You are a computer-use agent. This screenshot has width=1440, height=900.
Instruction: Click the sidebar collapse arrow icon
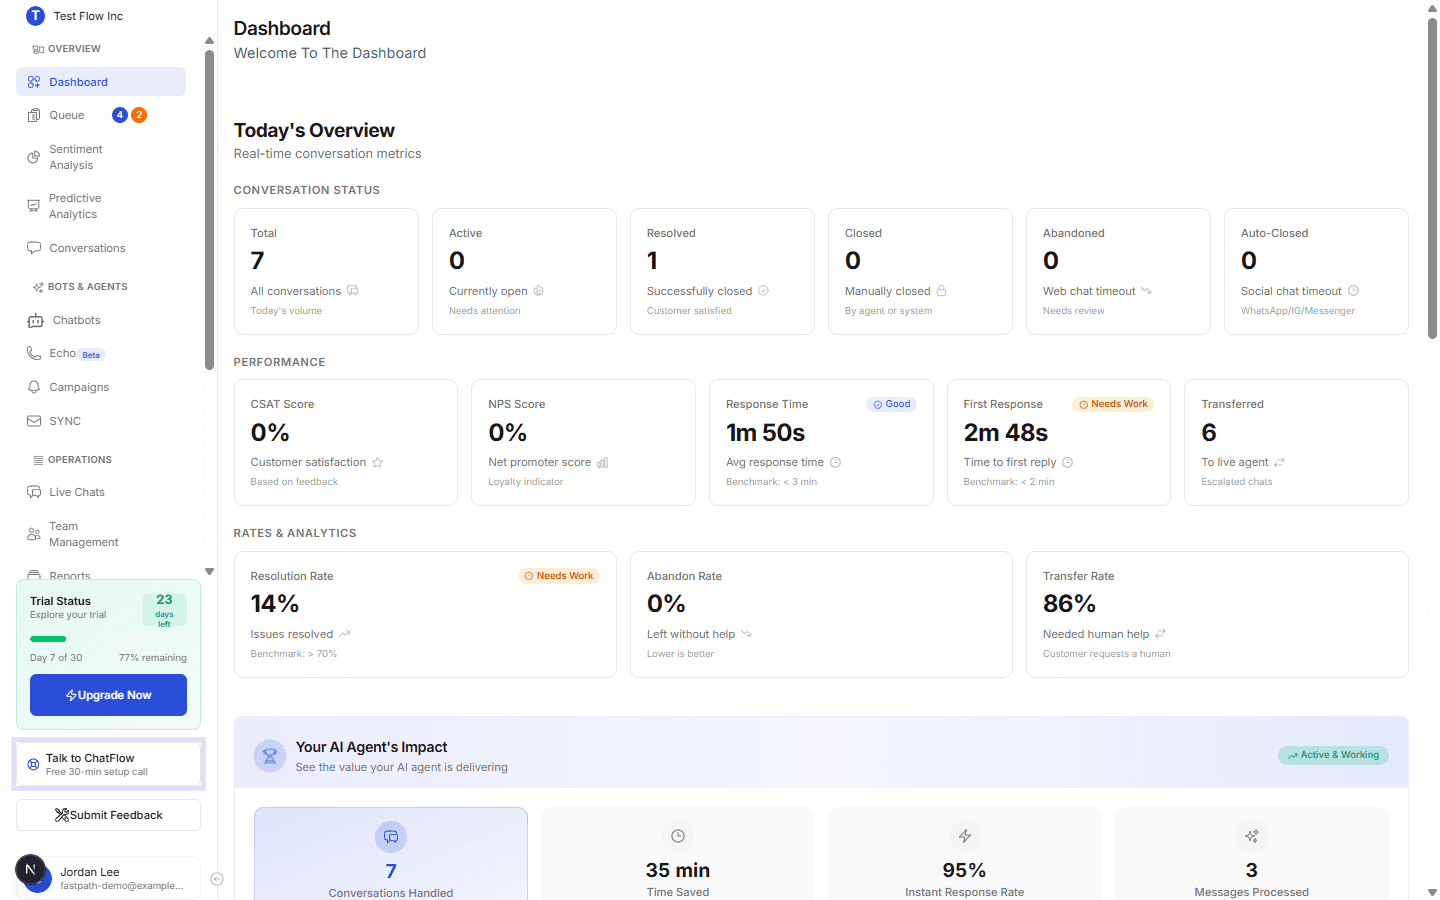click(217, 879)
